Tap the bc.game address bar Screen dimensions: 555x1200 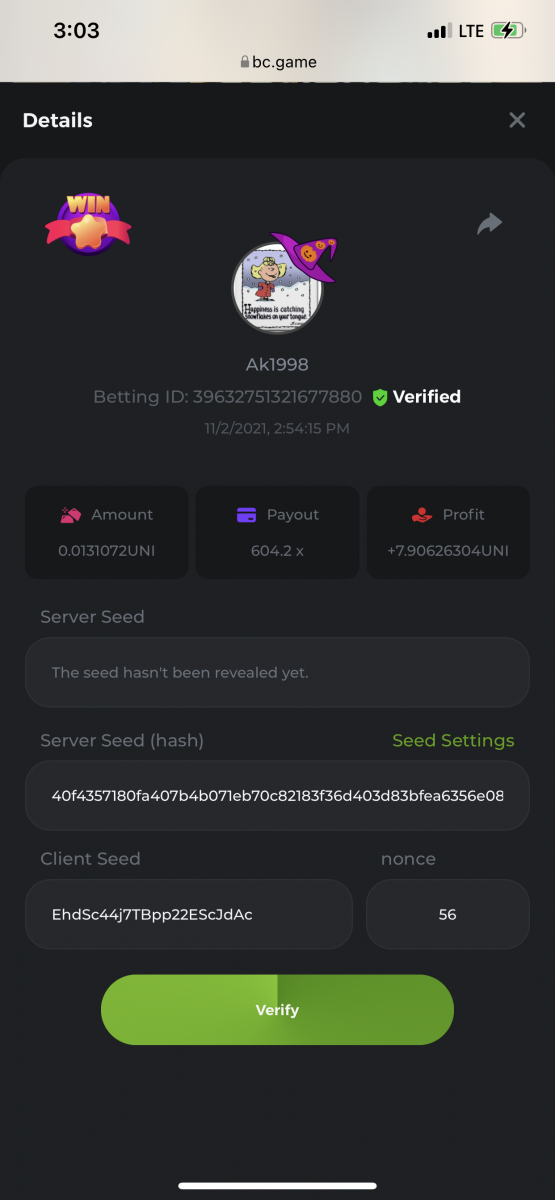click(278, 62)
